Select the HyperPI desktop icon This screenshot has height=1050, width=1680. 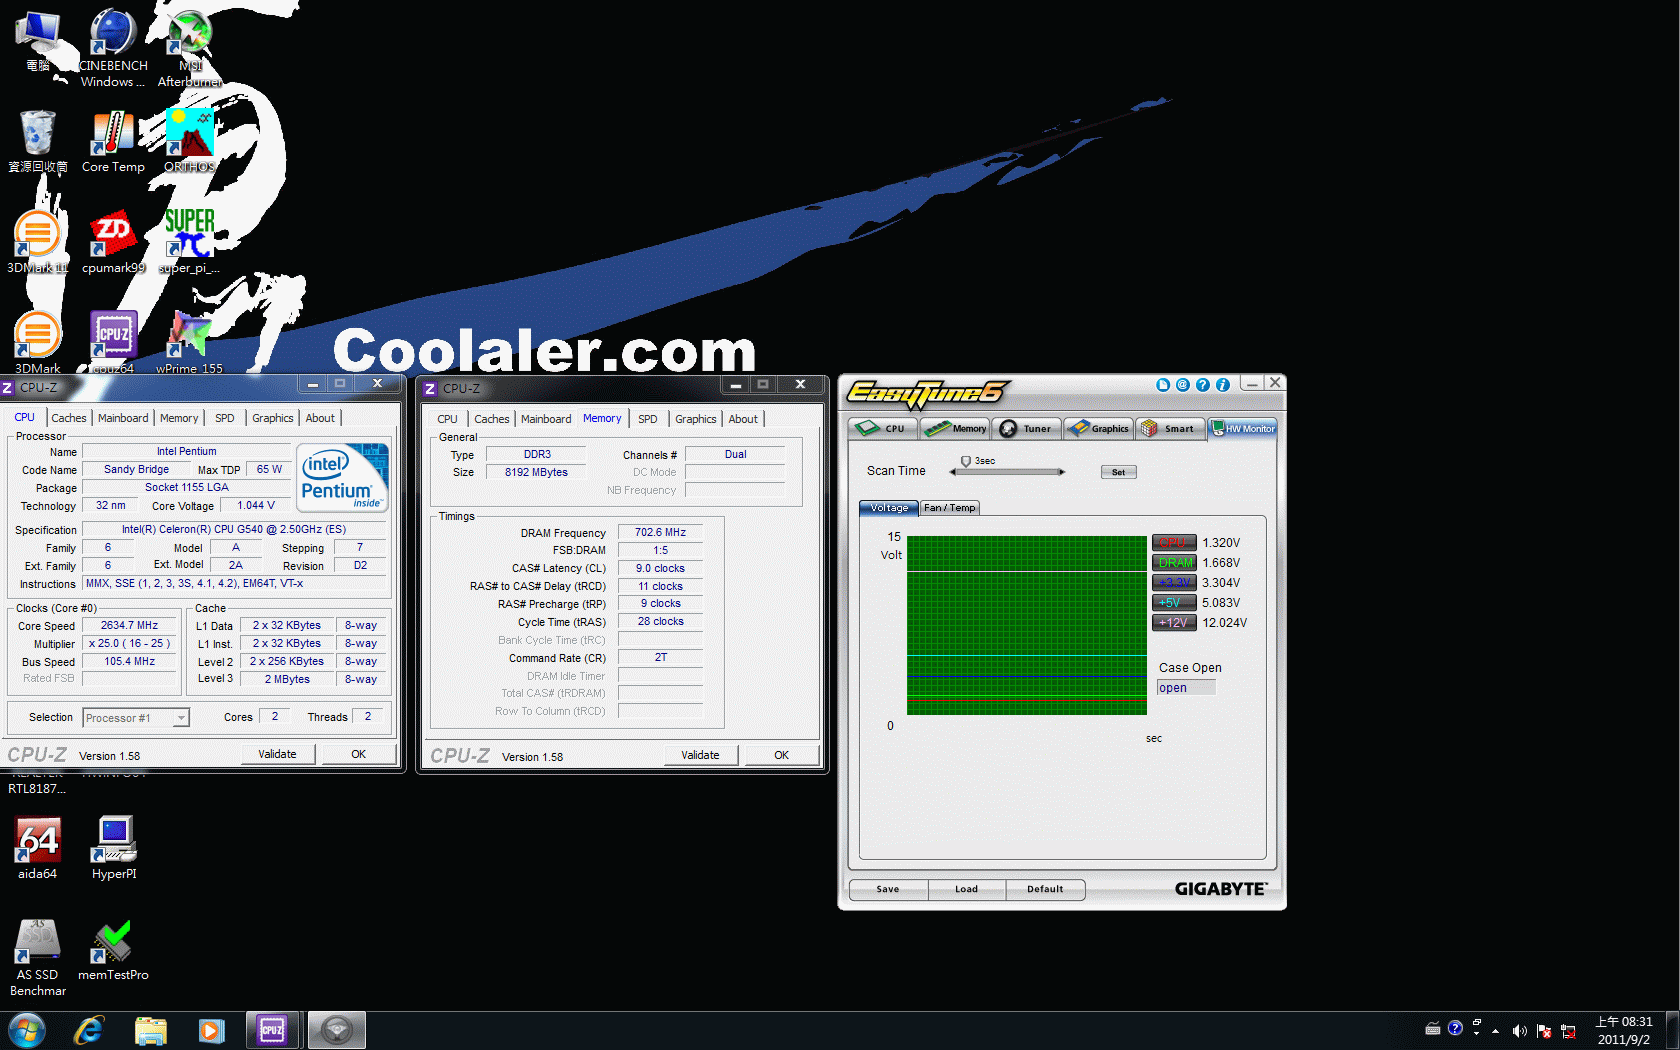coord(114,848)
